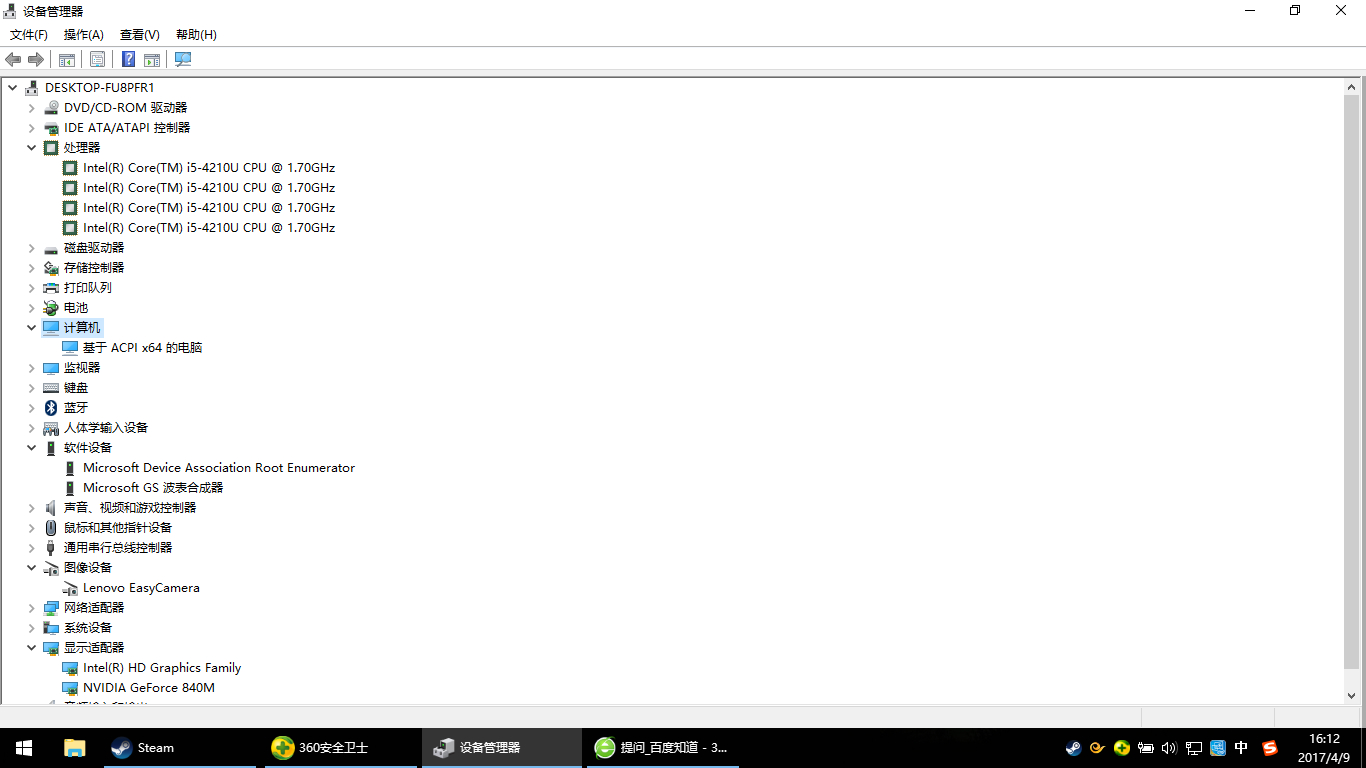Switch to 360安全卫士 in the taskbar
The image size is (1366, 768).
[340, 747]
